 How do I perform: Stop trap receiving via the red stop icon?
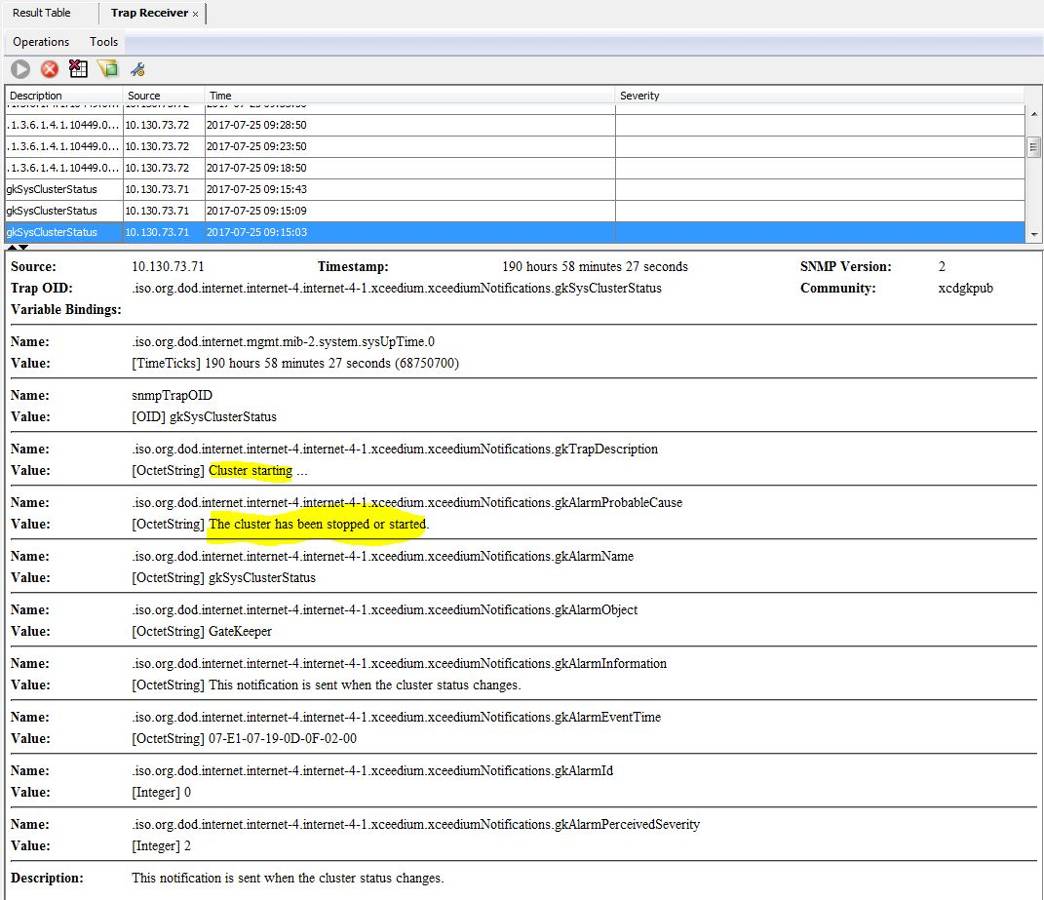[48, 68]
